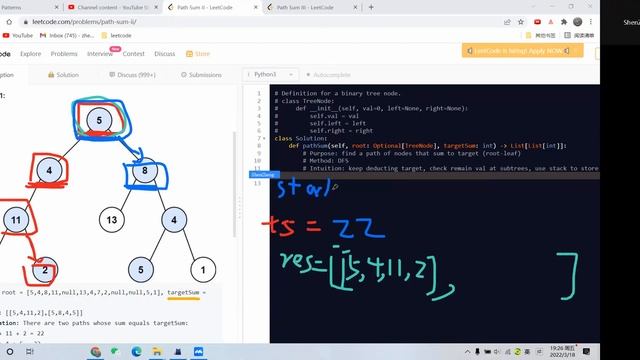The width and height of the screenshot is (640, 360).
Task: Click the share page icon in address bar
Action: [507, 22]
